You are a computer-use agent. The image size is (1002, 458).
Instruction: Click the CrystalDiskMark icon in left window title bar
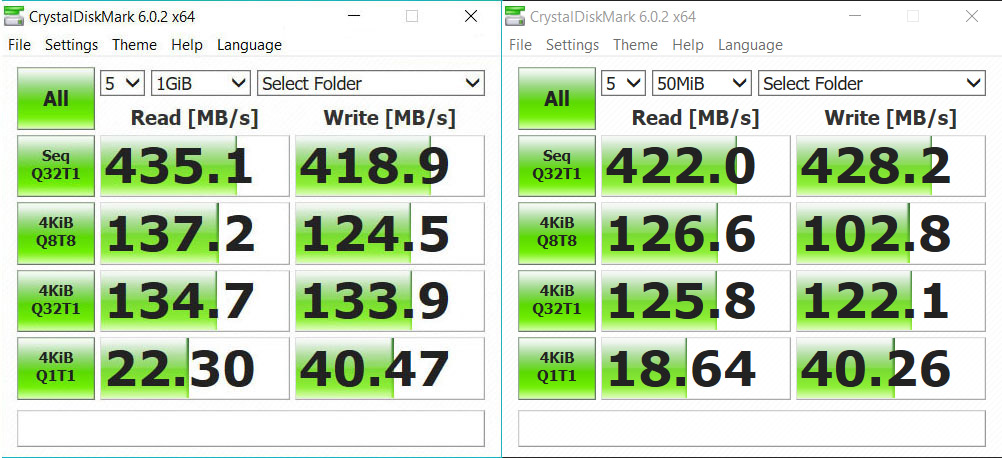[x=14, y=17]
